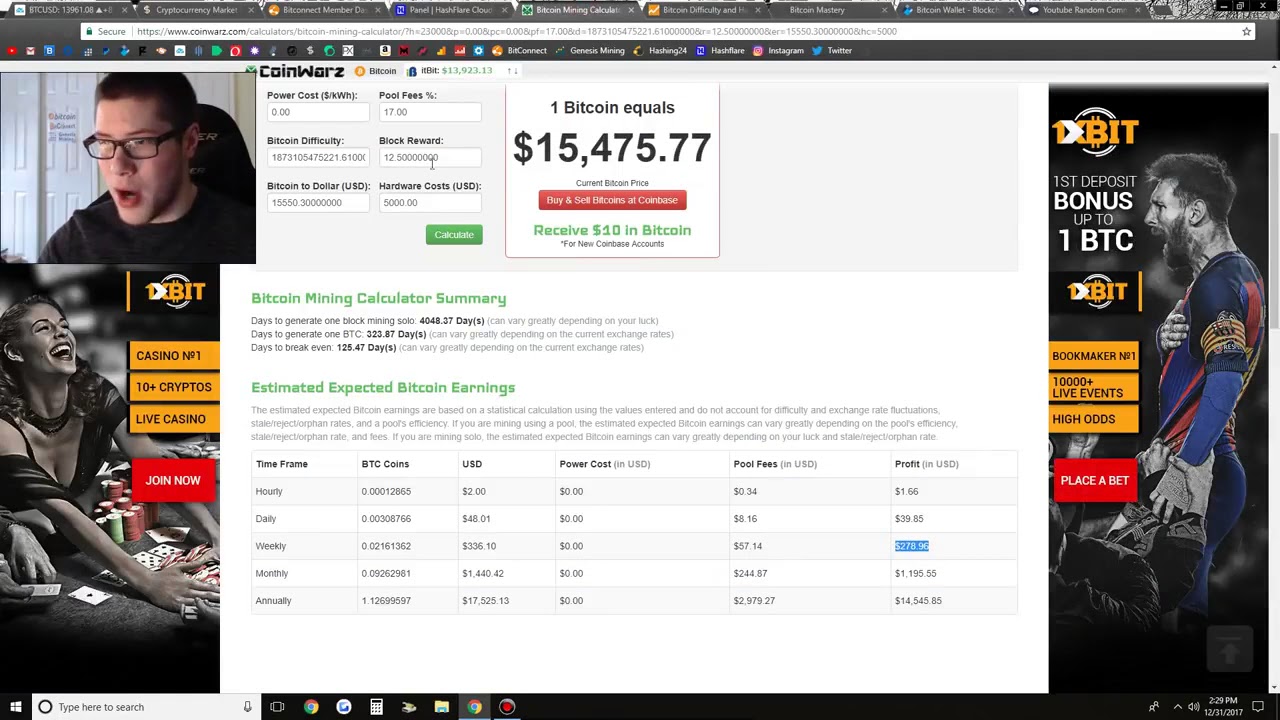This screenshot has width=1280, height=720.
Task: Switch to the Panel HashFlare tab
Action: click(450, 10)
